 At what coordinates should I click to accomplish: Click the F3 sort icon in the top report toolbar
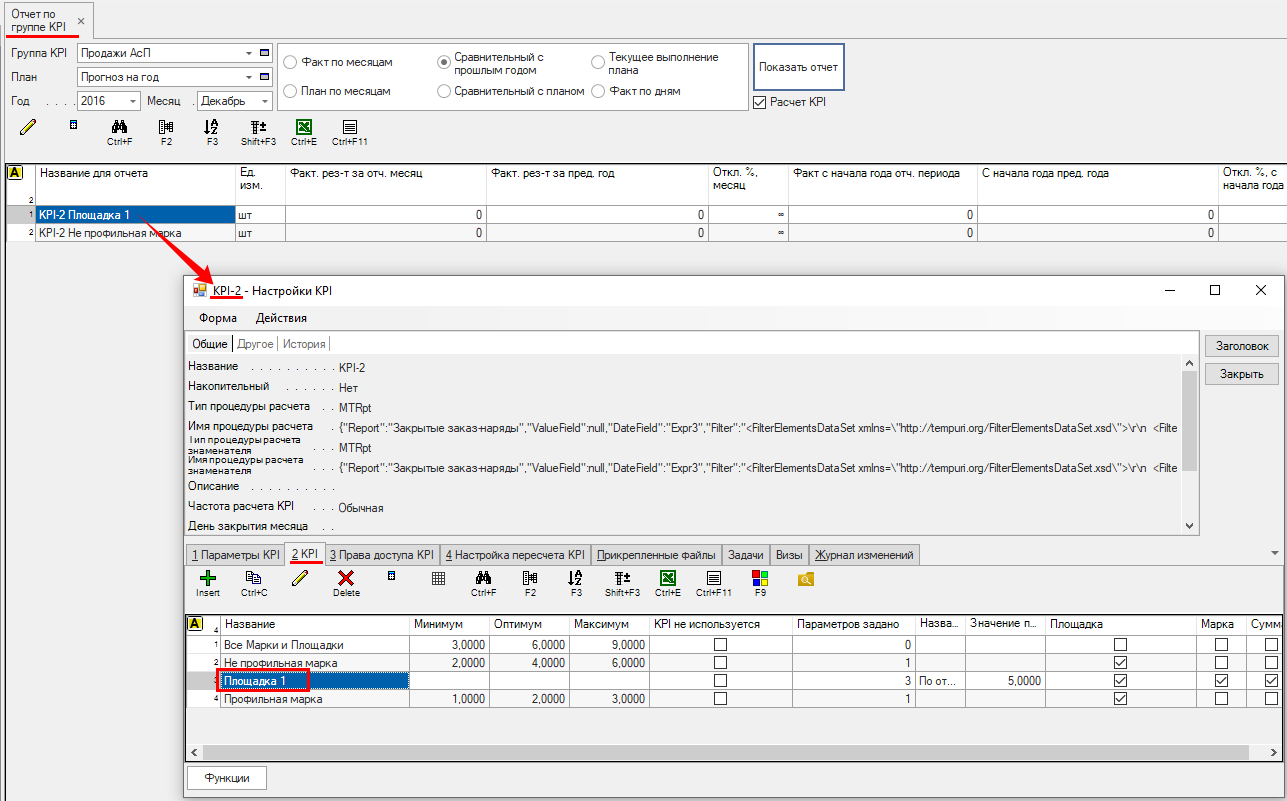[x=211, y=127]
